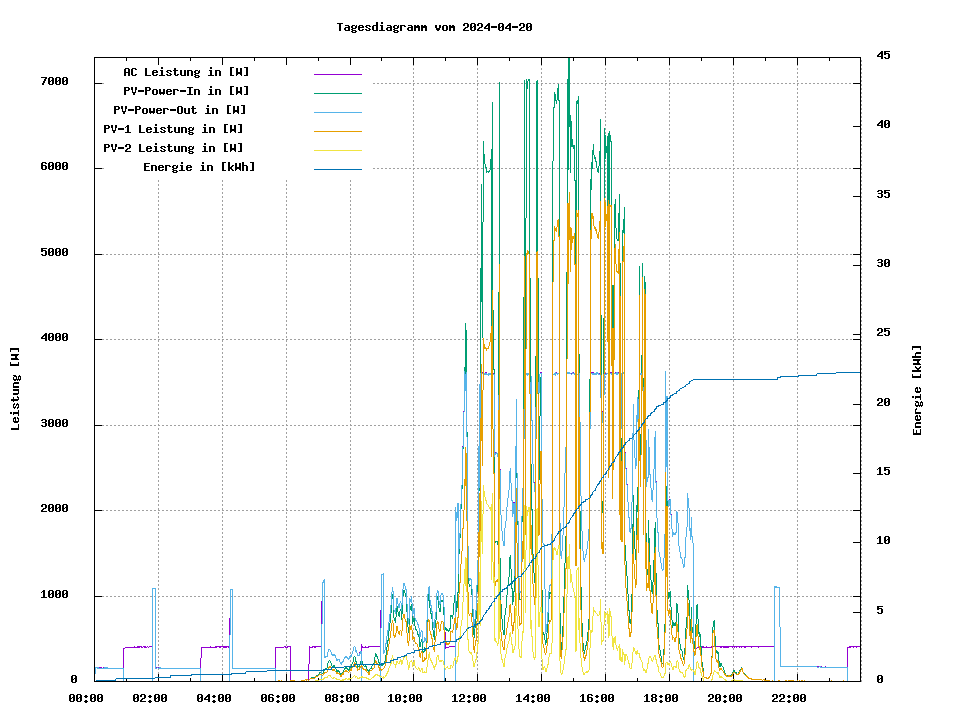This screenshot has height=720, width=960.
Task: Click the 'Leistung [W]' vertical axis title
Action: click(16, 389)
